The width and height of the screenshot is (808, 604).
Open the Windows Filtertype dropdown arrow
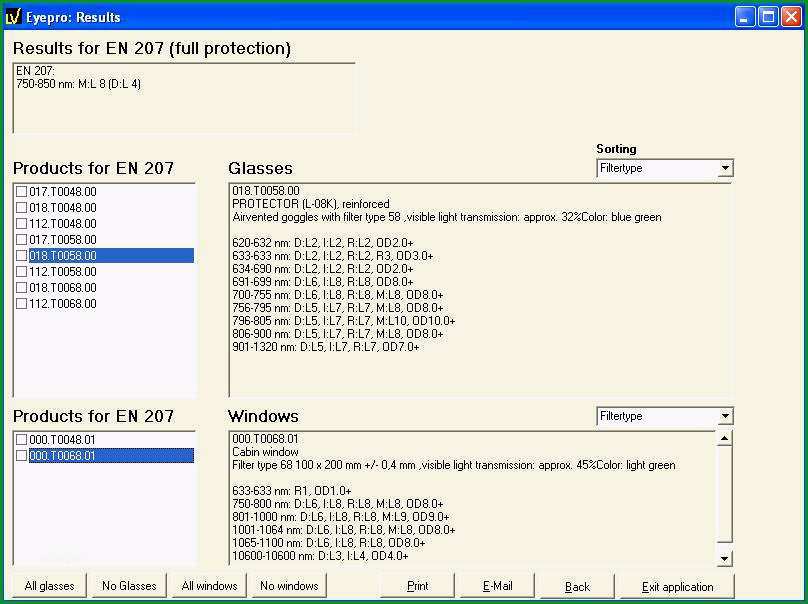point(725,416)
